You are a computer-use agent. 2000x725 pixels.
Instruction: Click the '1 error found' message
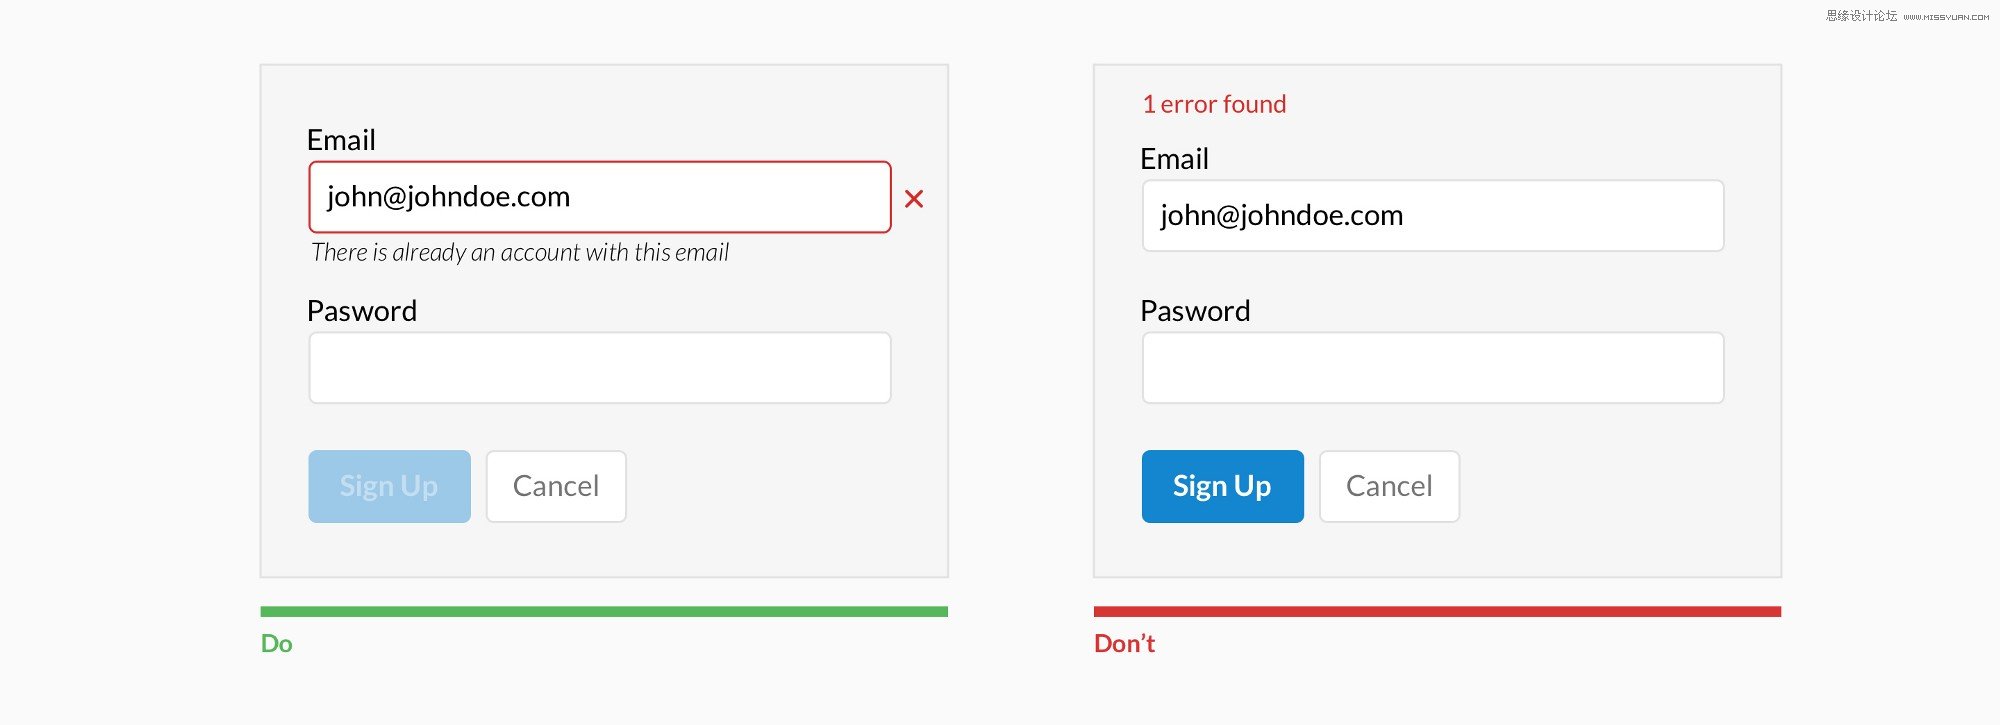(1214, 104)
